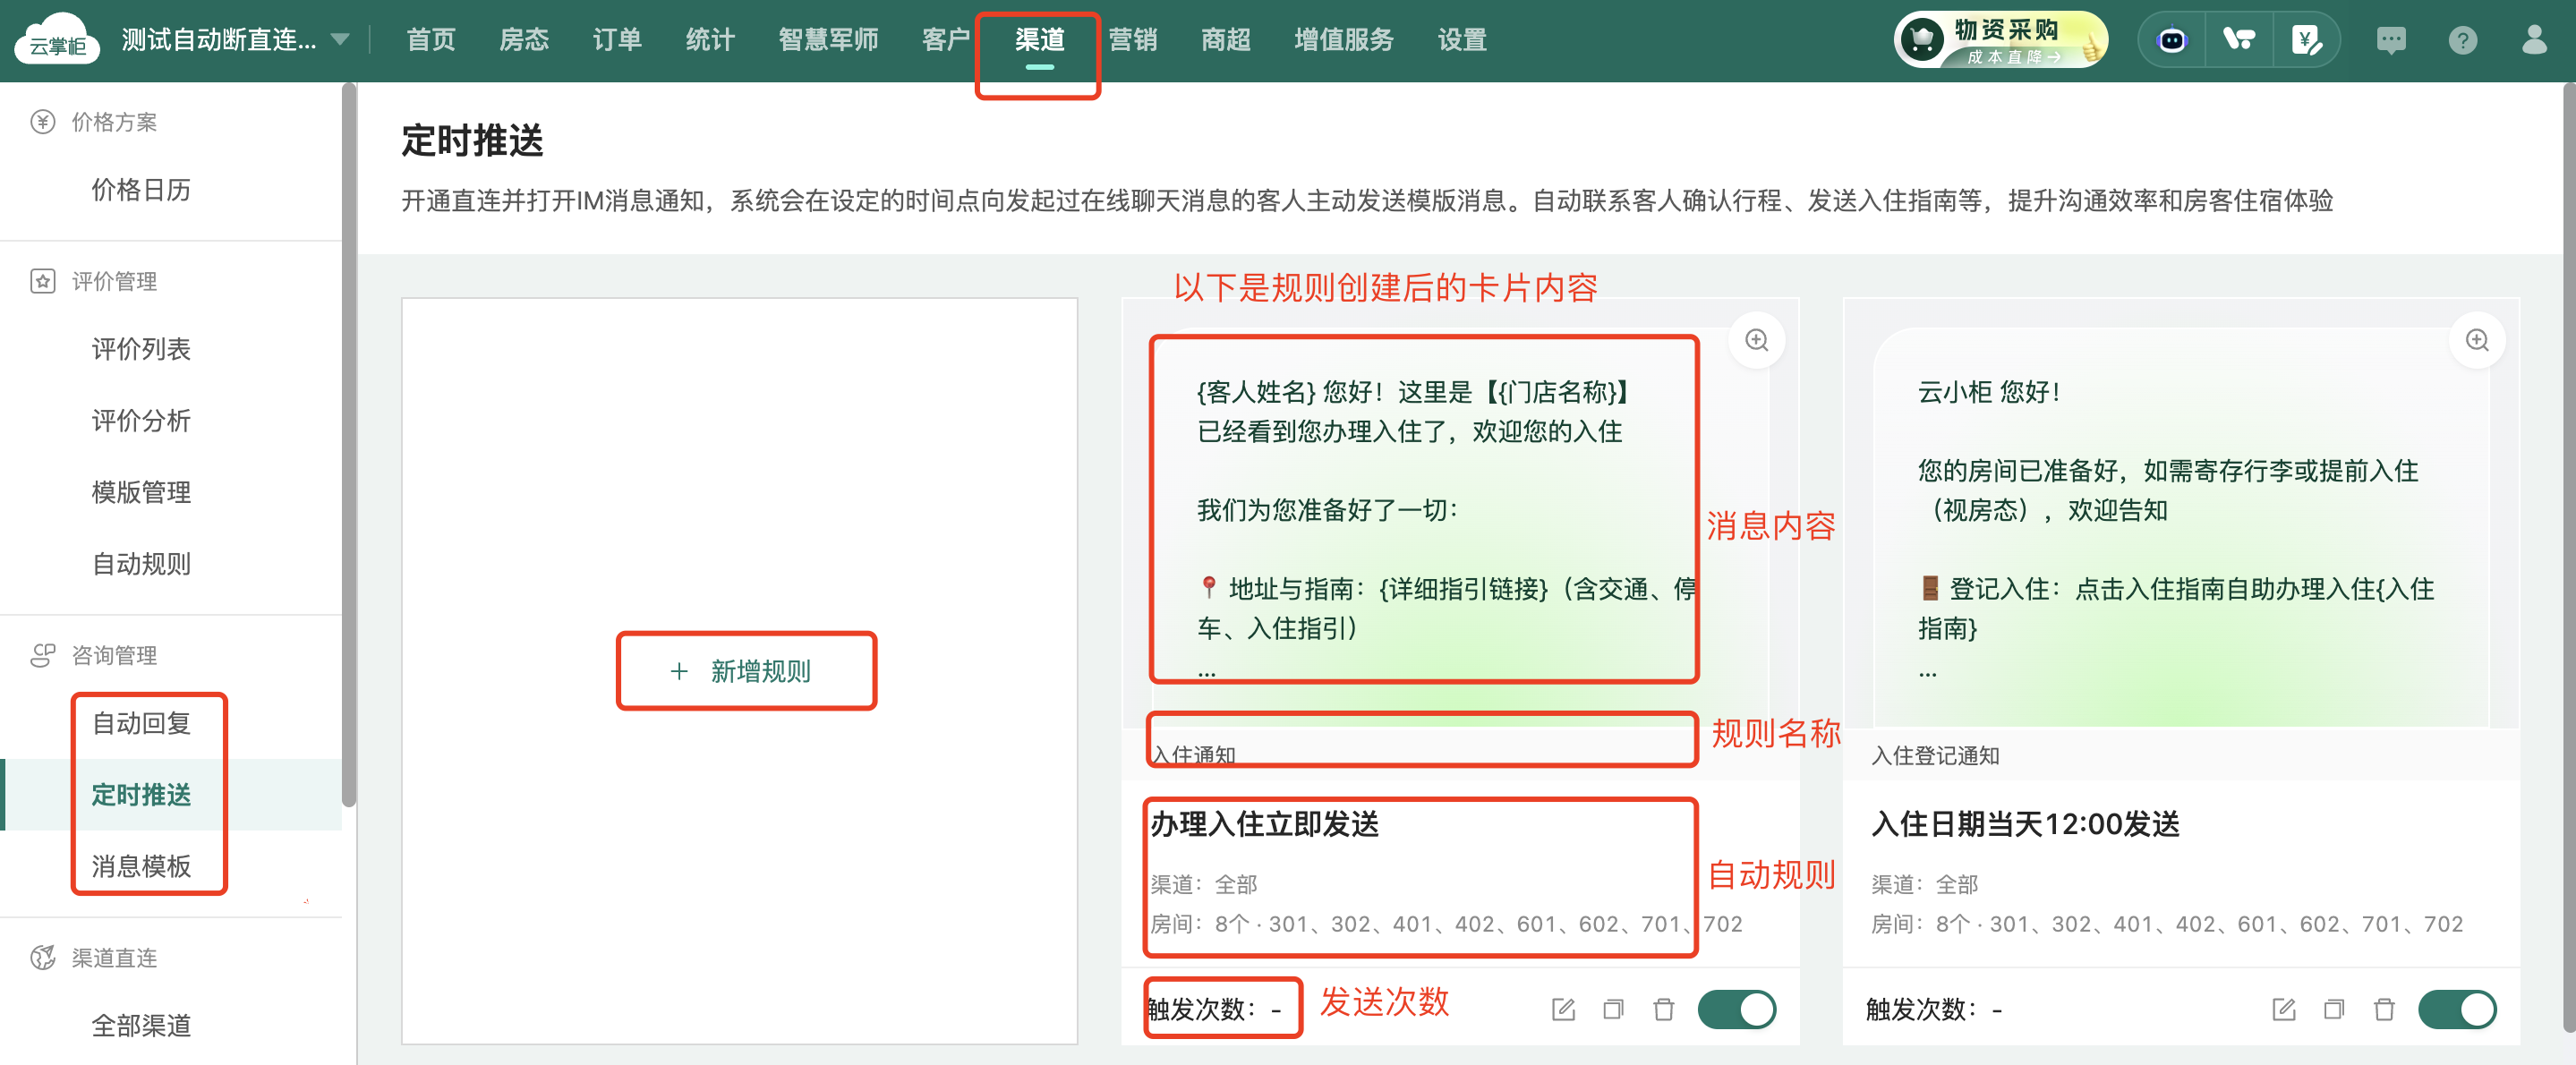Switch to the 订单 top menu

[616, 40]
